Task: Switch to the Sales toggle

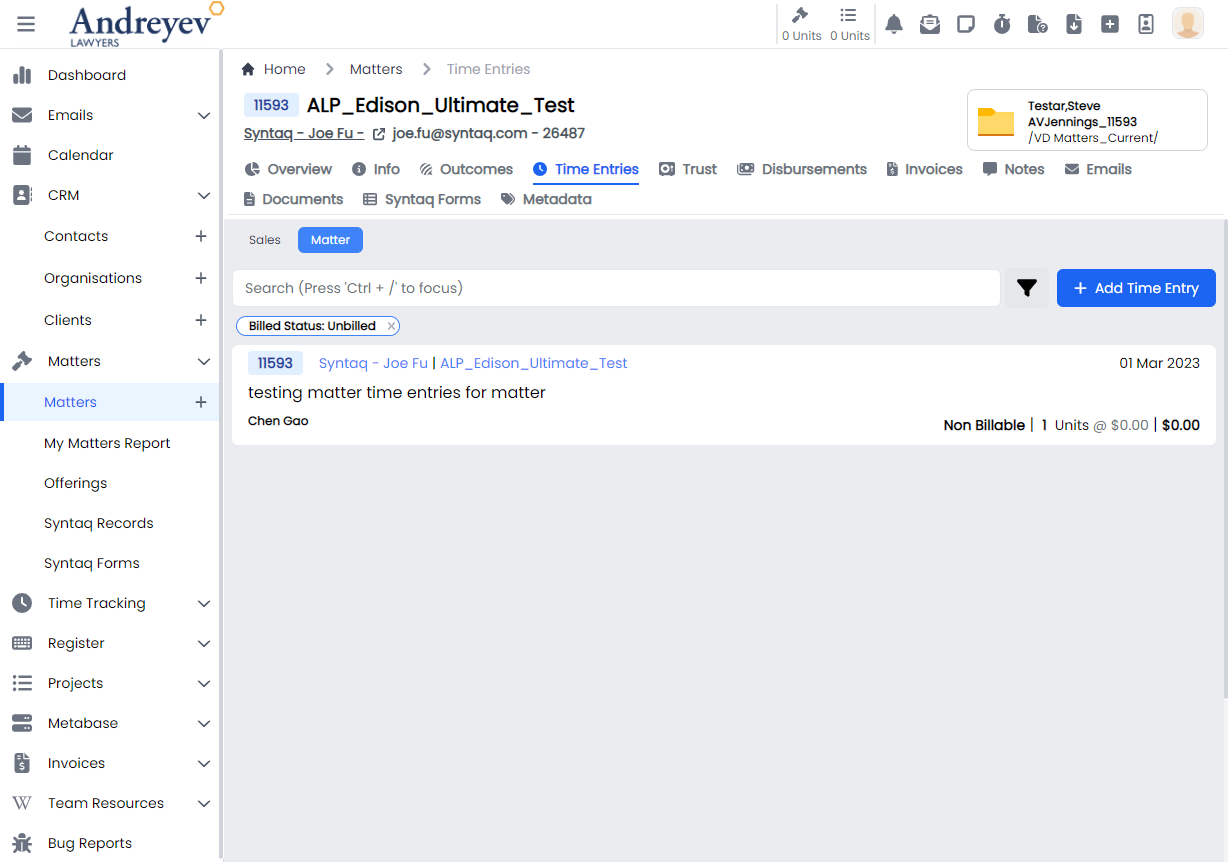Action: [x=265, y=240]
